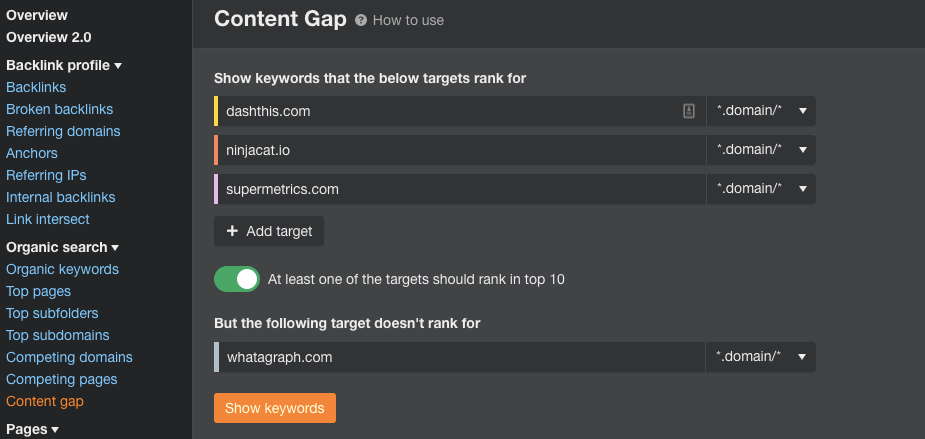Go to Organic keywords report
The image size is (925, 439).
tap(62, 269)
